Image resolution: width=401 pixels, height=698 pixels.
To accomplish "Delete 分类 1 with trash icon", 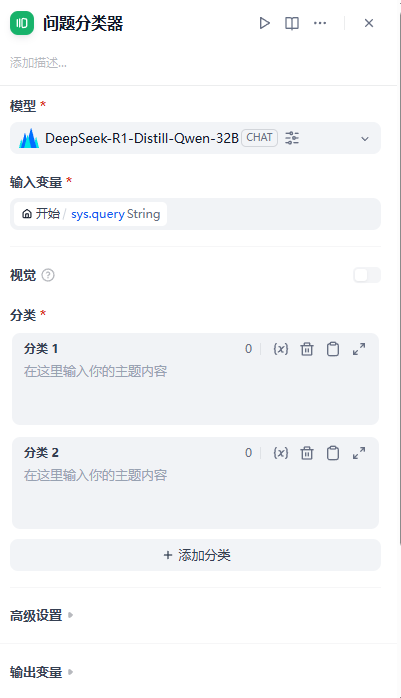I will tap(307, 349).
